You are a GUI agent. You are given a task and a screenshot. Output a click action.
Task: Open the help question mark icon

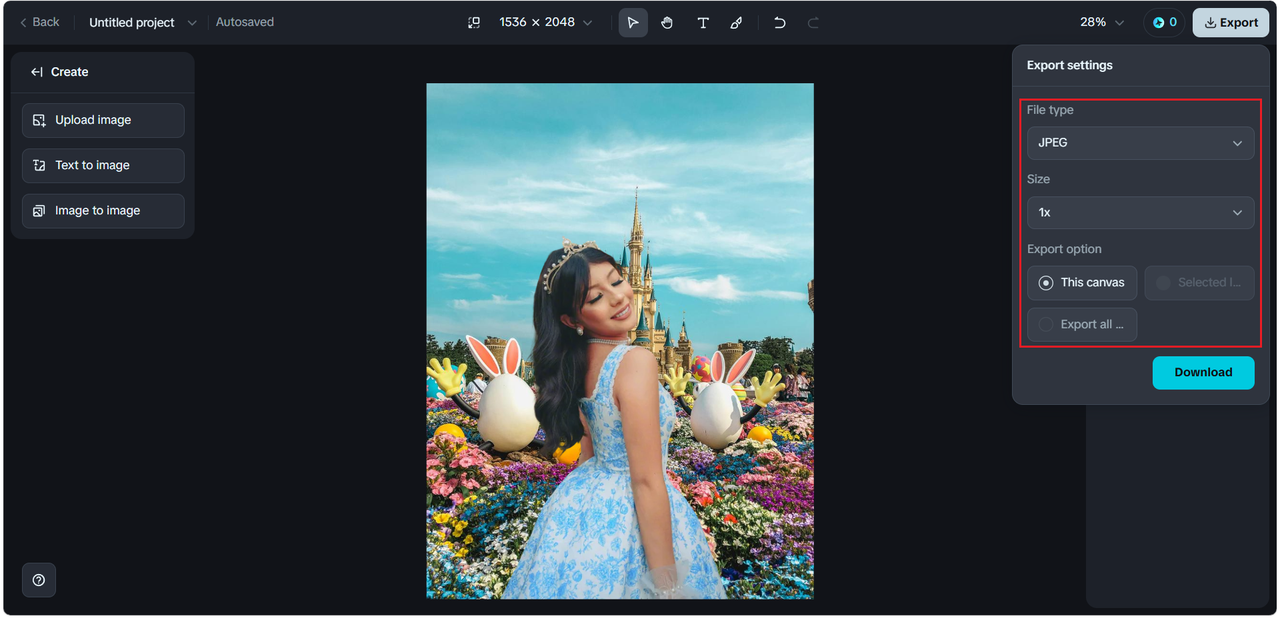[39, 580]
